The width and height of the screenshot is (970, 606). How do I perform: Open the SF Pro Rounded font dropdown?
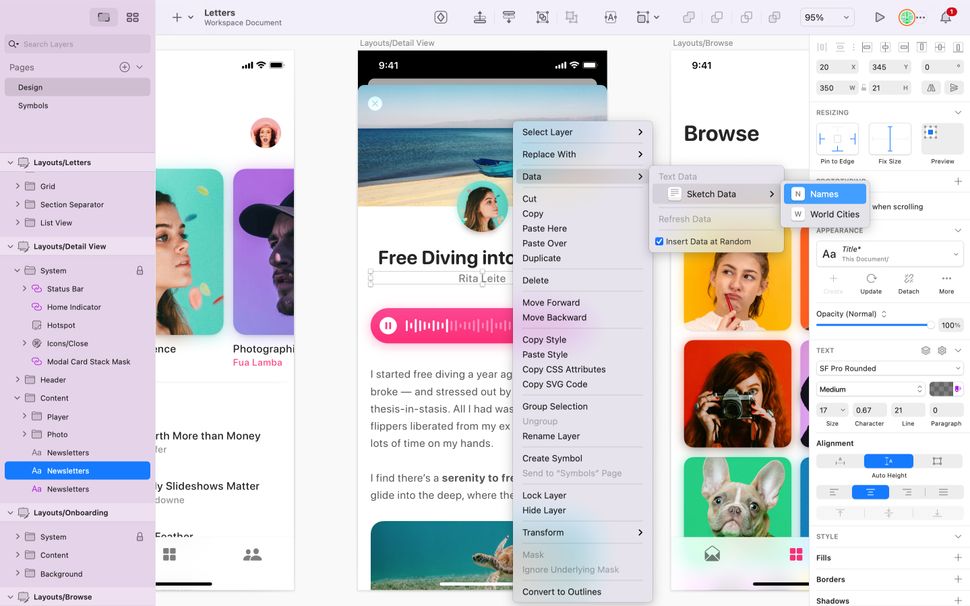coord(890,367)
